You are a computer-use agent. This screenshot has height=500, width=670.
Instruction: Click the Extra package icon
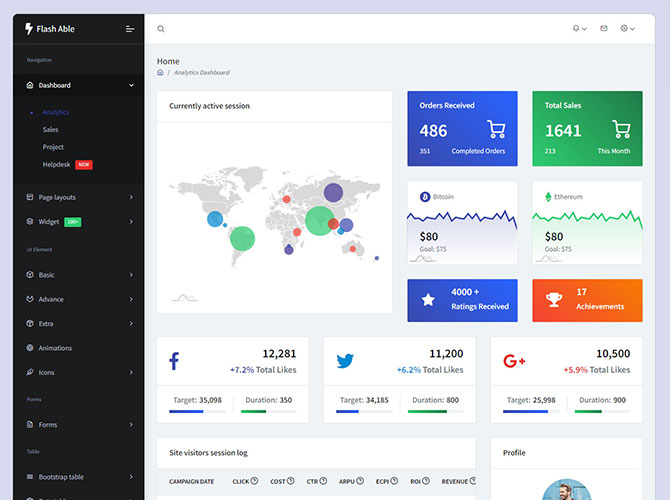click(x=29, y=324)
